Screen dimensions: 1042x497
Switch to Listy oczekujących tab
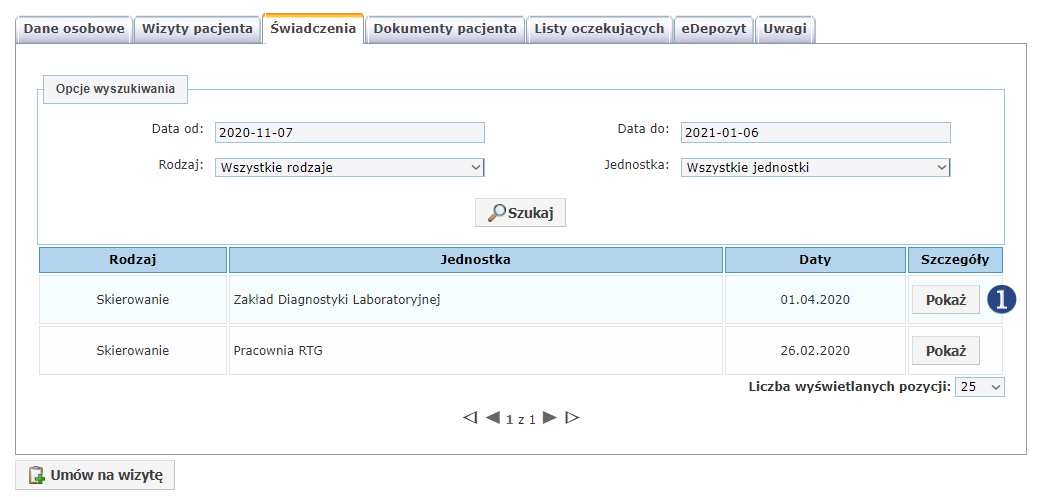click(599, 29)
